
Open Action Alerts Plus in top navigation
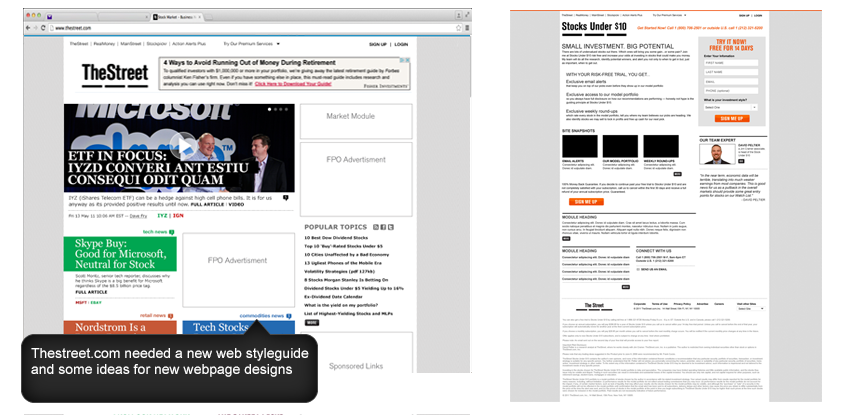click(x=189, y=44)
